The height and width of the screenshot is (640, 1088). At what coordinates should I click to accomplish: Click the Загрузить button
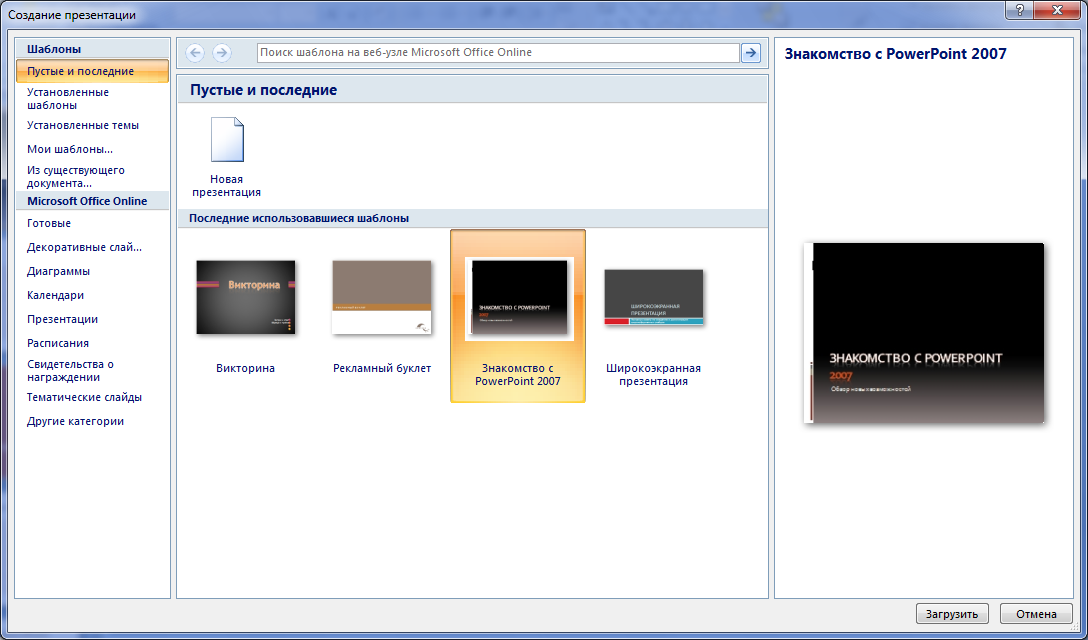pyautogui.click(x=951, y=614)
